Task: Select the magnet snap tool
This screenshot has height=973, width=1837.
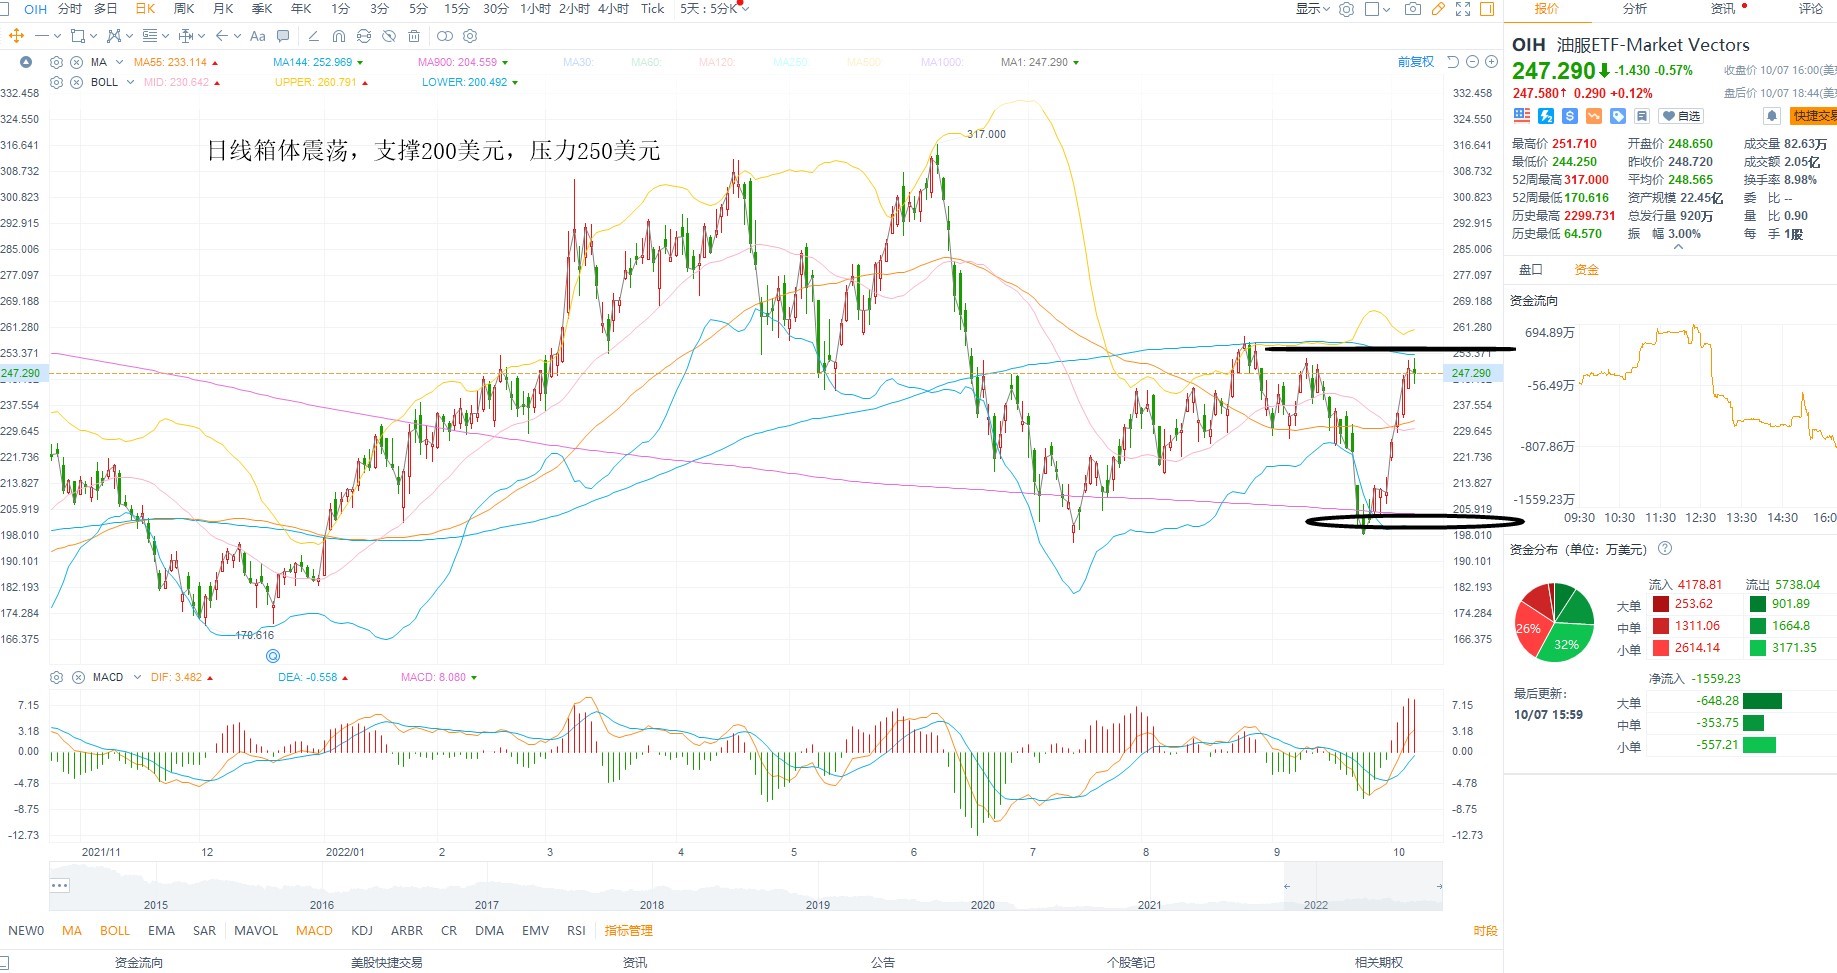Action: (339, 36)
